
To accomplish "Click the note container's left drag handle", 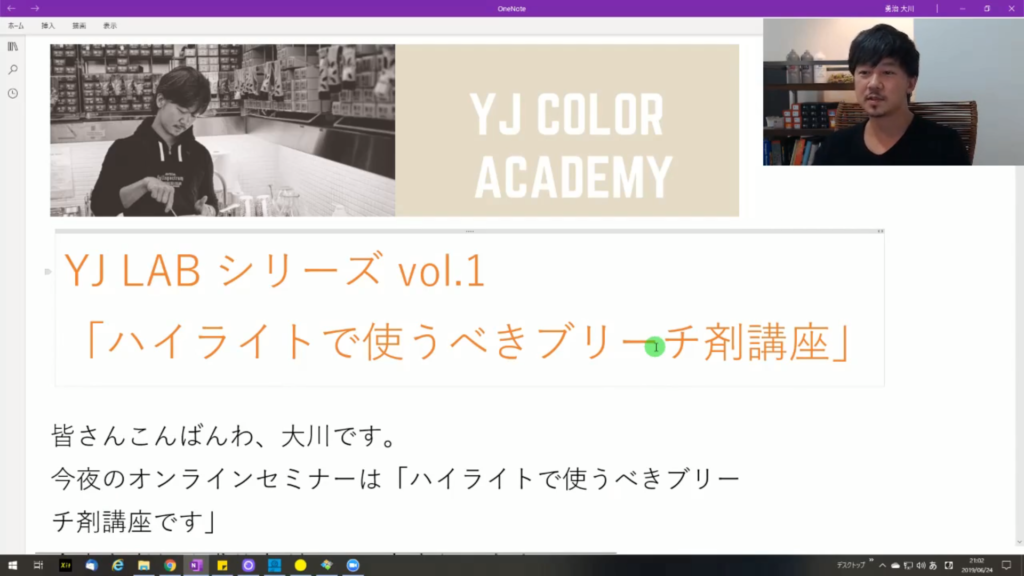I will click(x=47, y=271).
